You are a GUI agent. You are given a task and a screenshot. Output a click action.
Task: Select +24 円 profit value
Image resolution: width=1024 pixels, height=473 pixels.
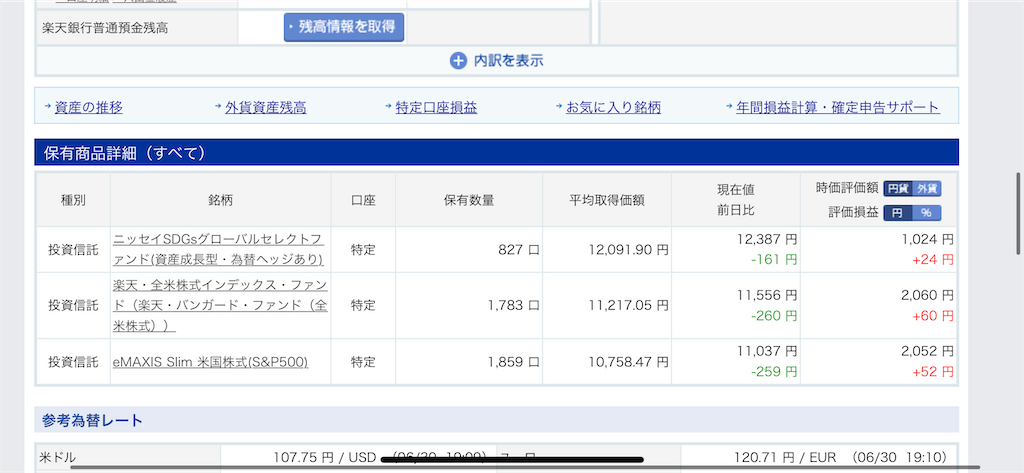point(933,259)
